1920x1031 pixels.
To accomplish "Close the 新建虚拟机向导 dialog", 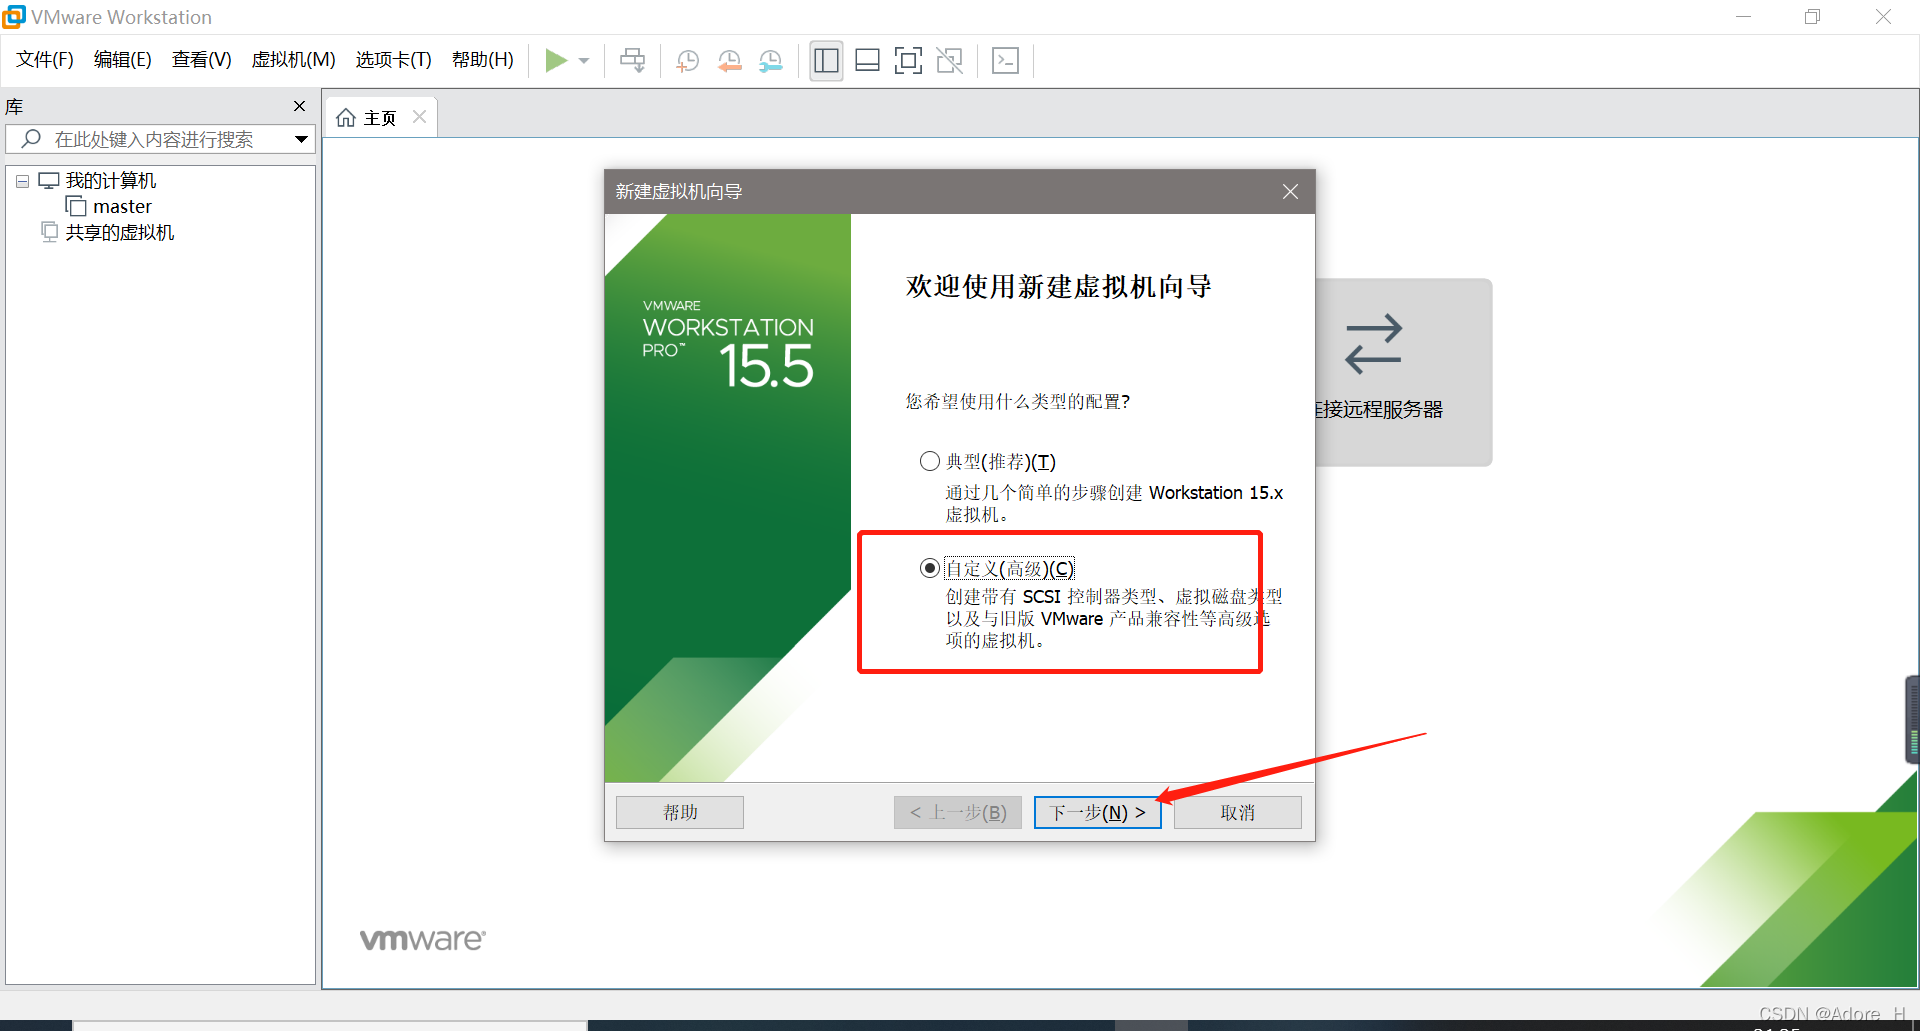I will [x=1290, y=192].
